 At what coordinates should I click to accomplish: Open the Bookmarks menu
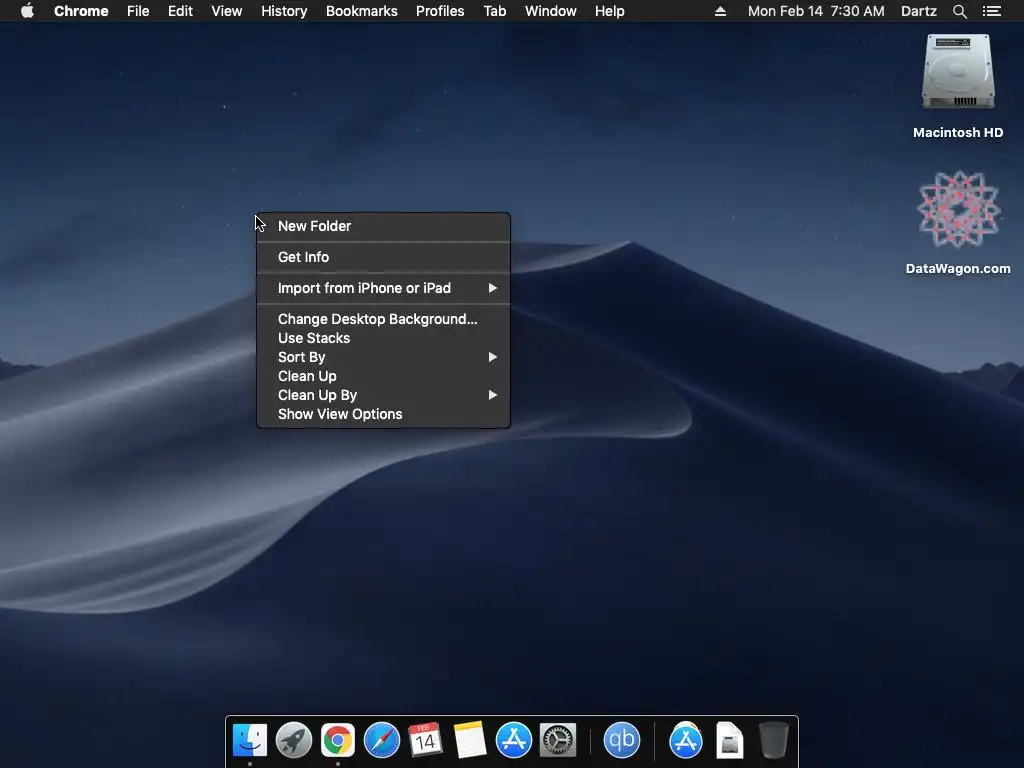(362, 11)
